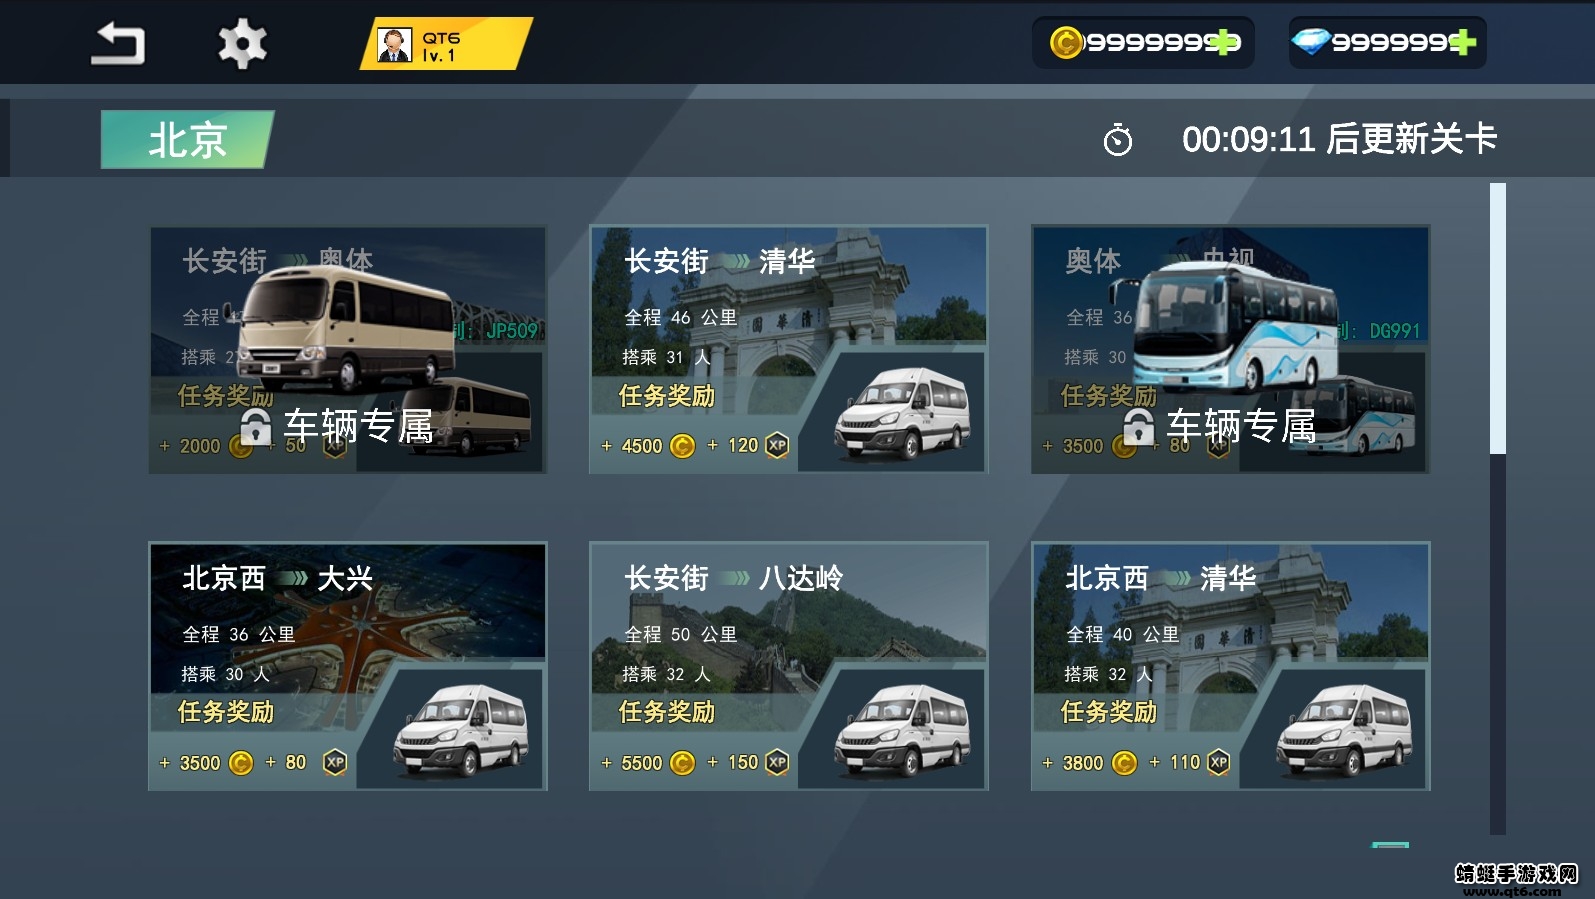Open the 北京西 to 大兴 mission
This screenshot has height=899, width=1595.
point(348,666)
